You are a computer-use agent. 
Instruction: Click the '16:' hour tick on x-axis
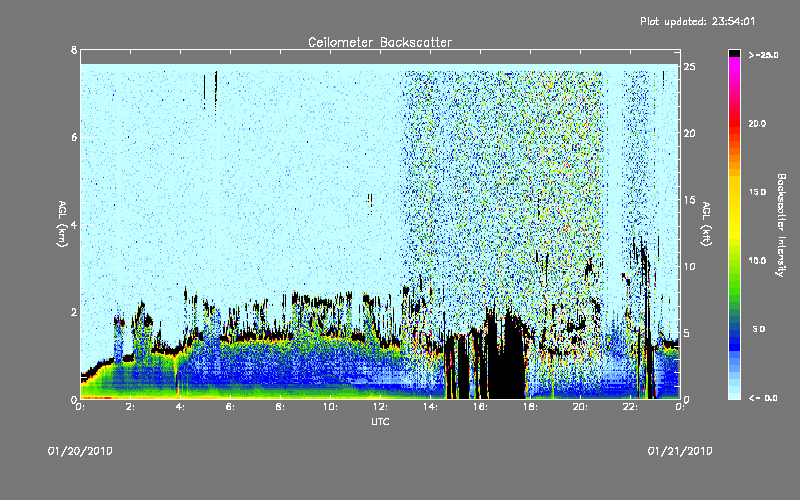tap(480, 407)
